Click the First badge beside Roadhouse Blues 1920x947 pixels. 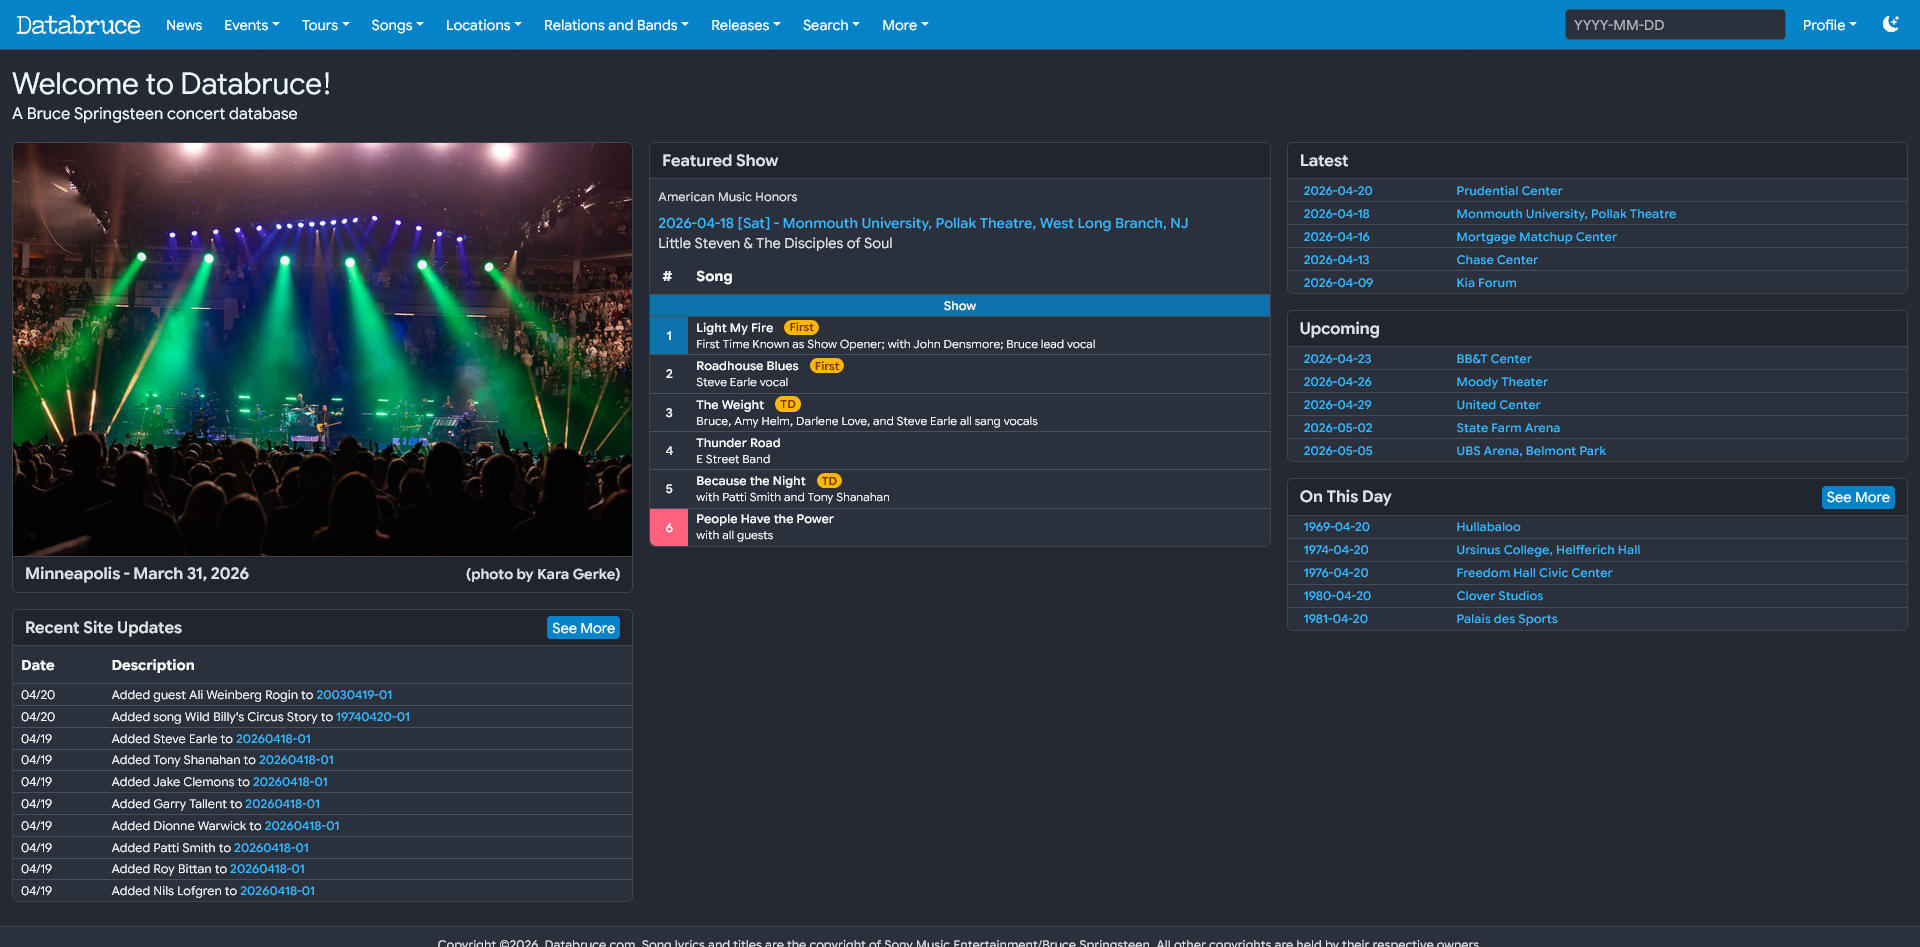click(x=826, y=366)
